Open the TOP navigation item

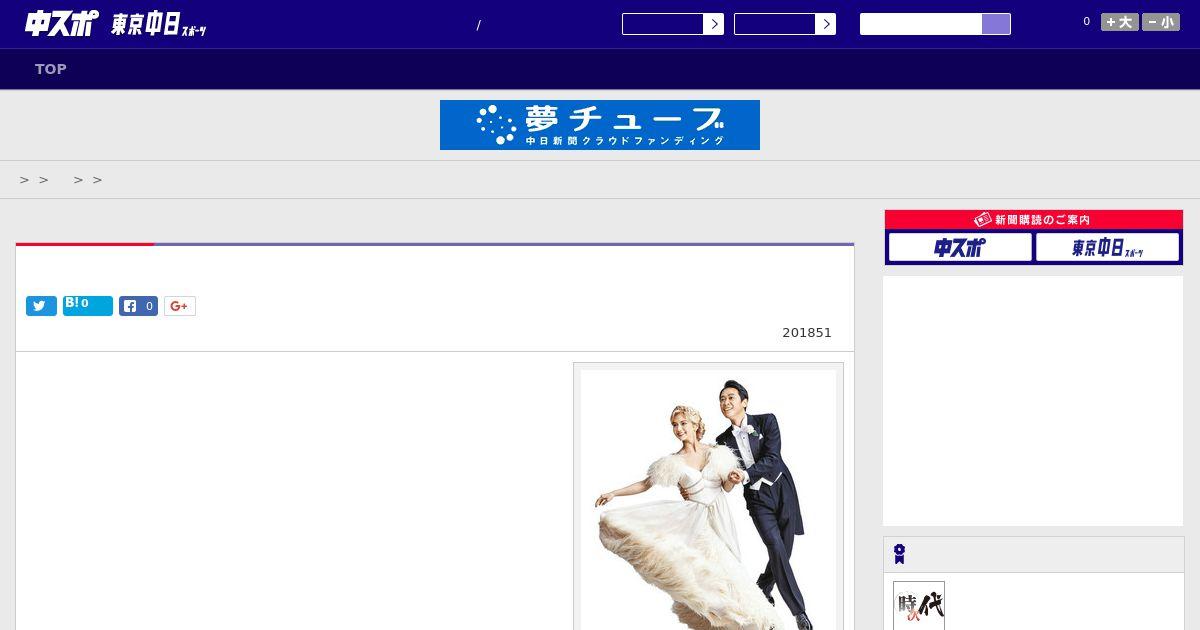pyautogui.click(x=51, y=69)
